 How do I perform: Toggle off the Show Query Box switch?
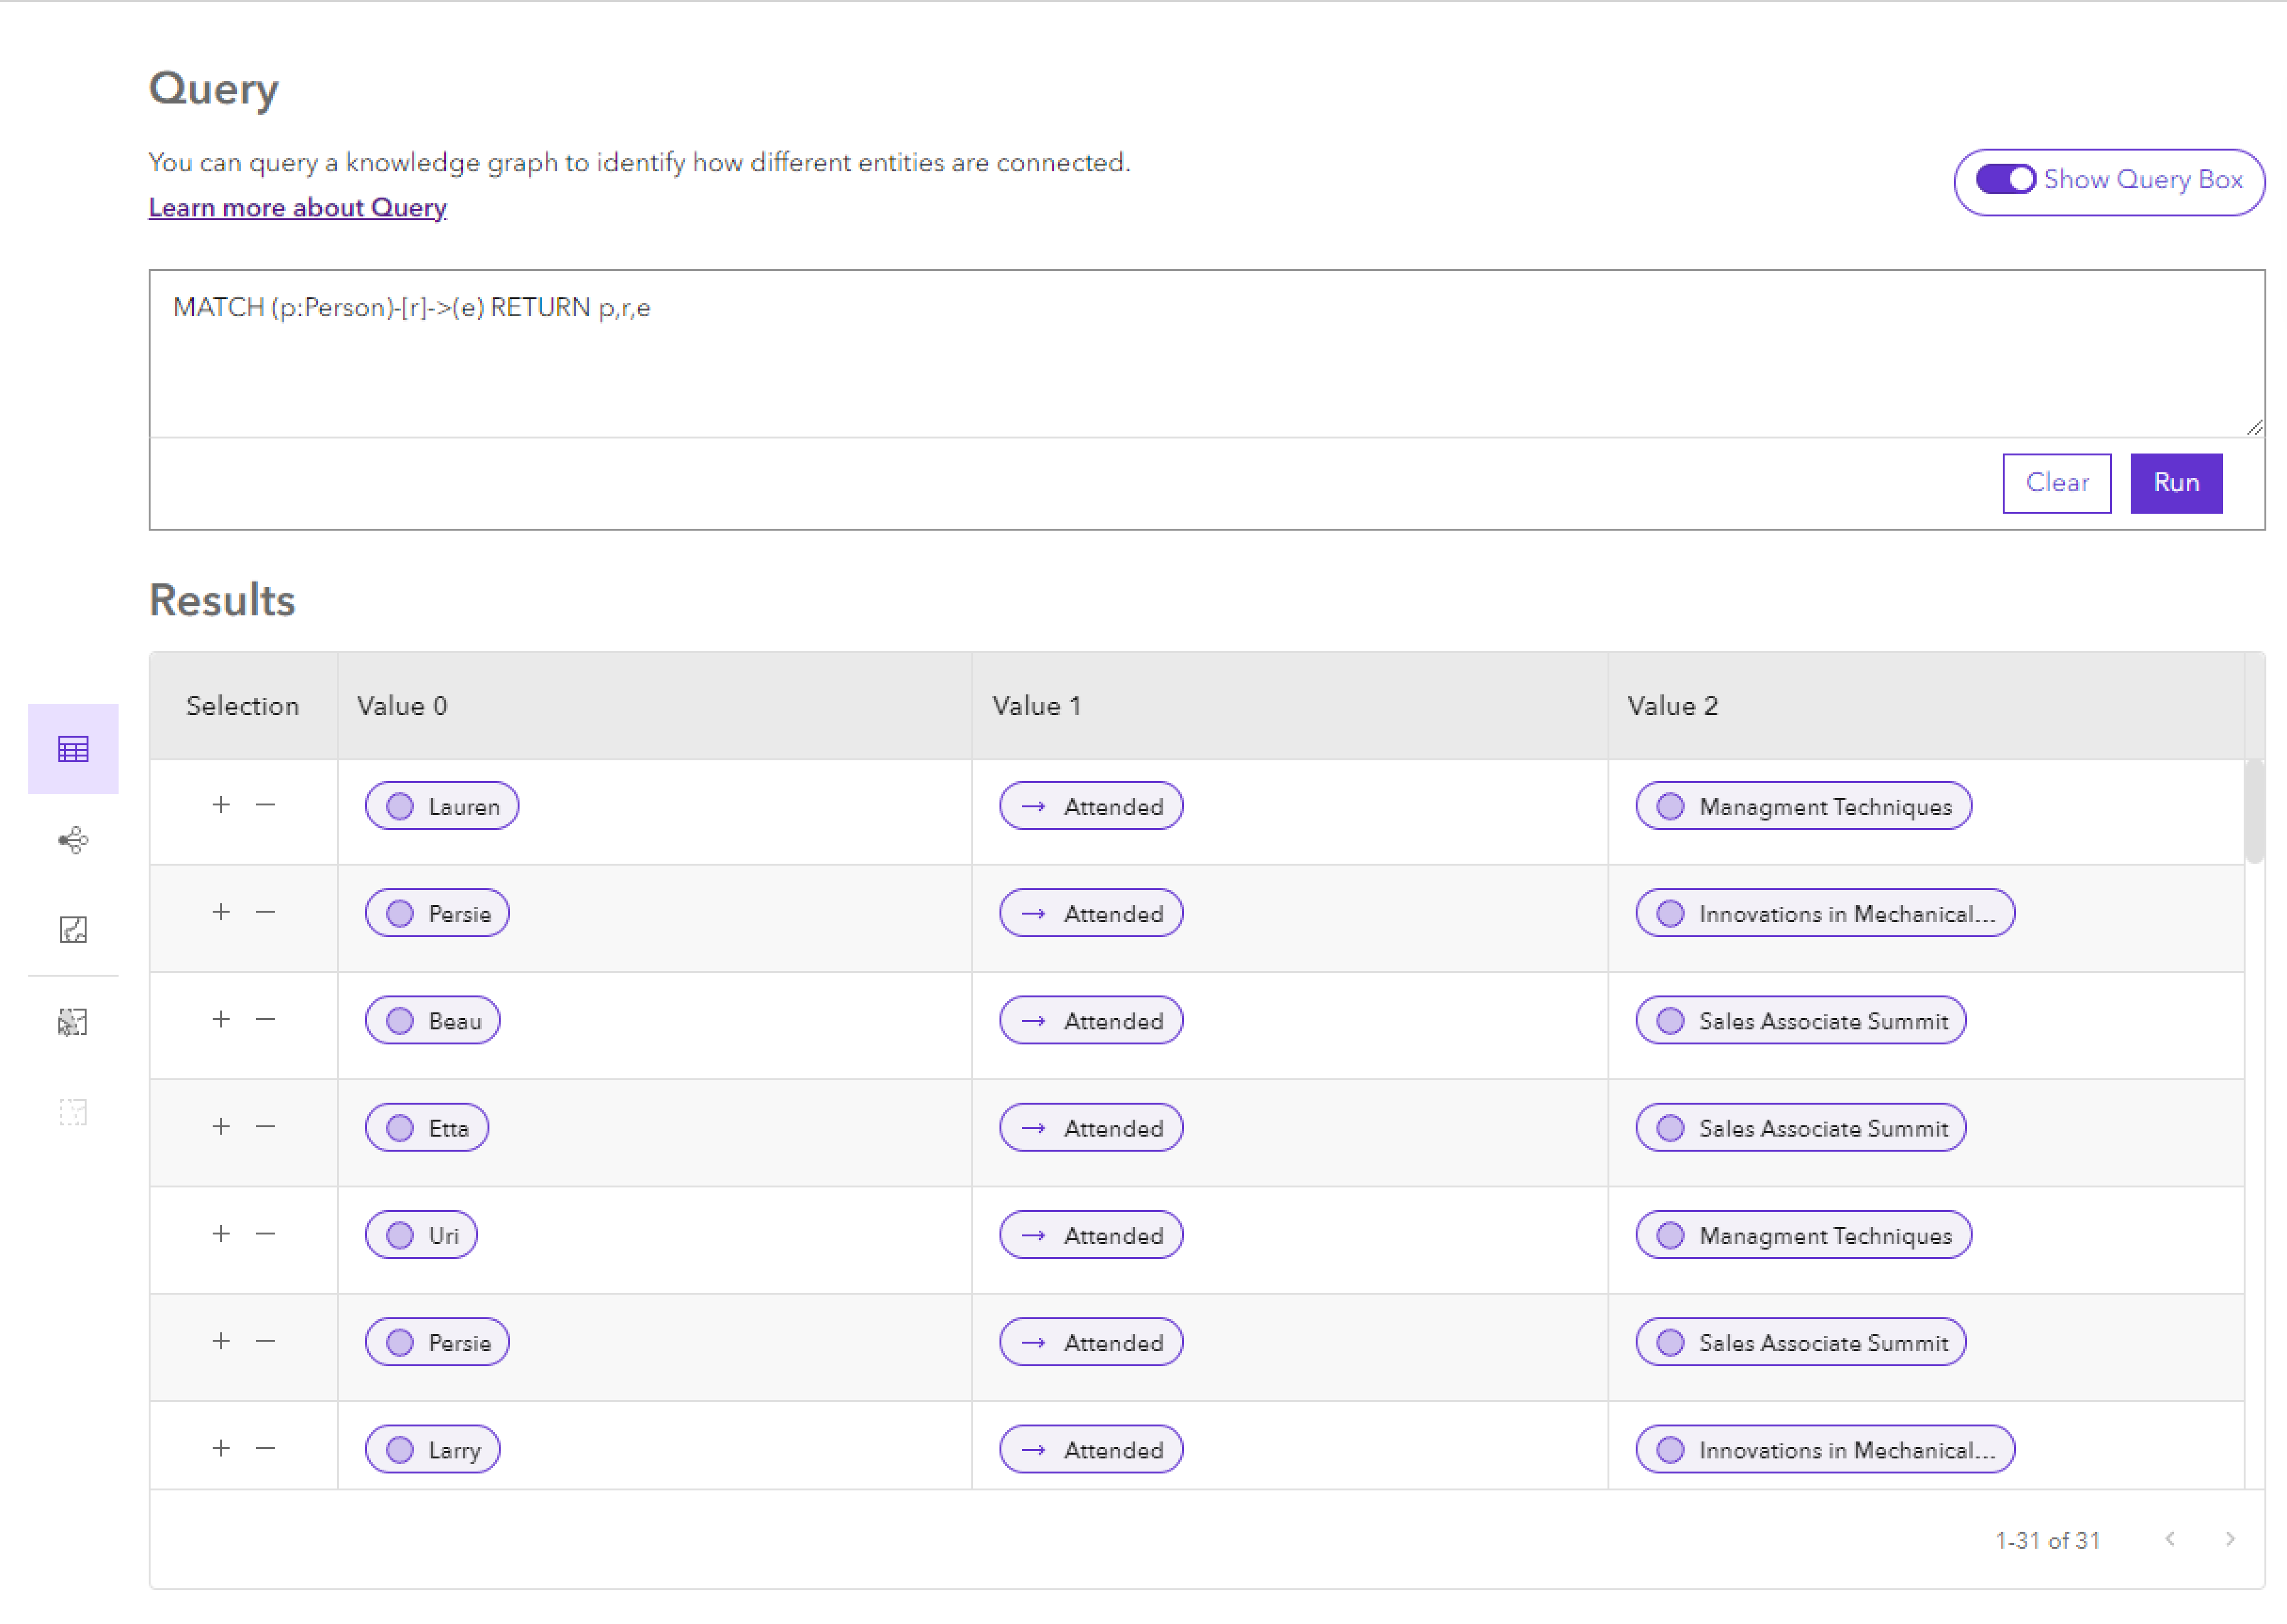point(2006,180)
